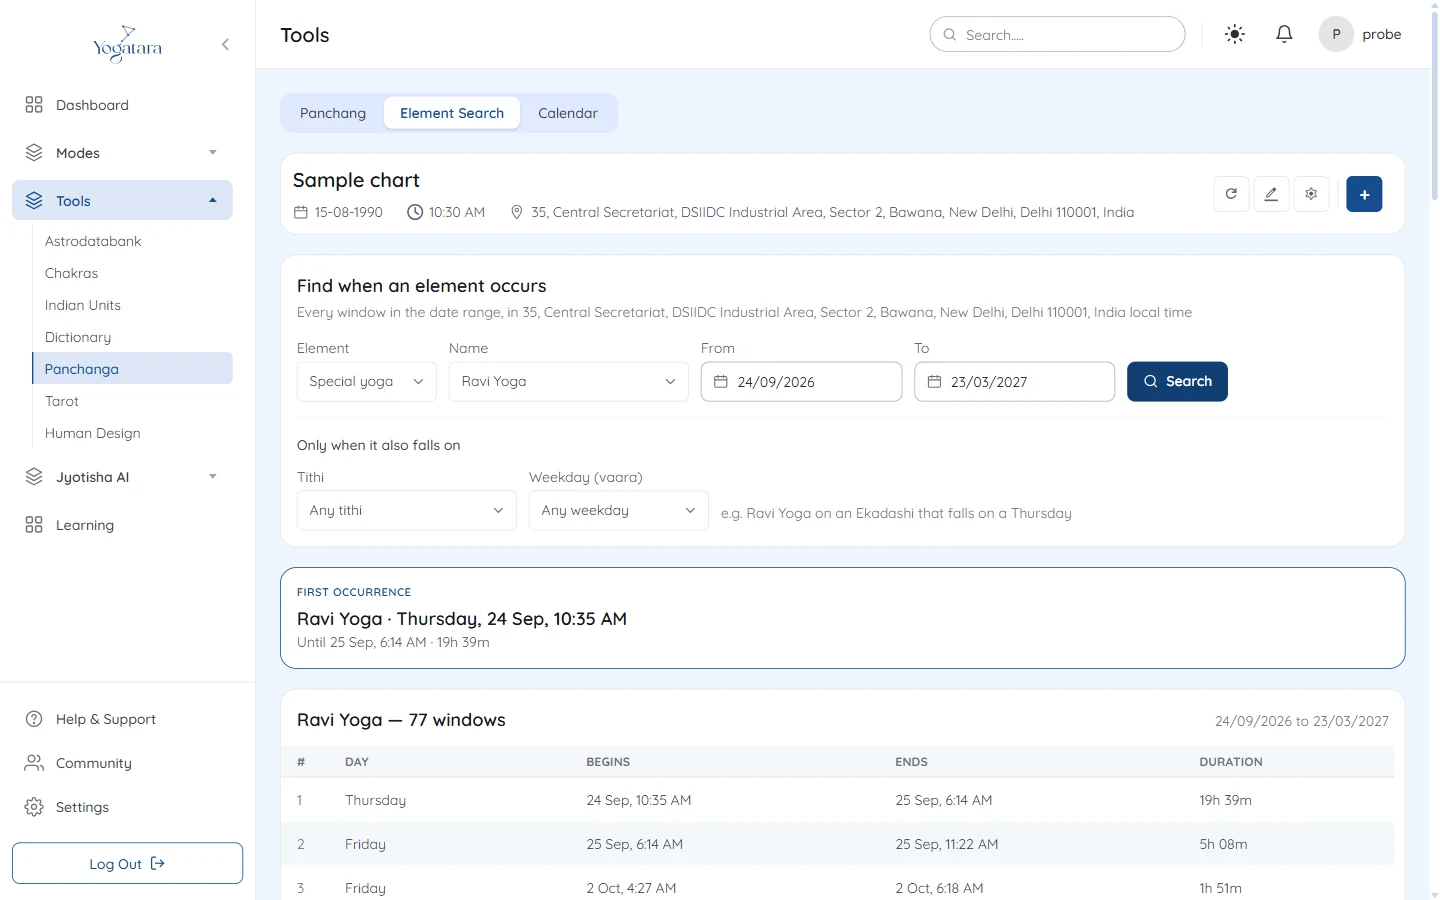Add a new chart with plus button
Screen dimensions: 1440x900
pyautogui.click(x=1364, y=194)
